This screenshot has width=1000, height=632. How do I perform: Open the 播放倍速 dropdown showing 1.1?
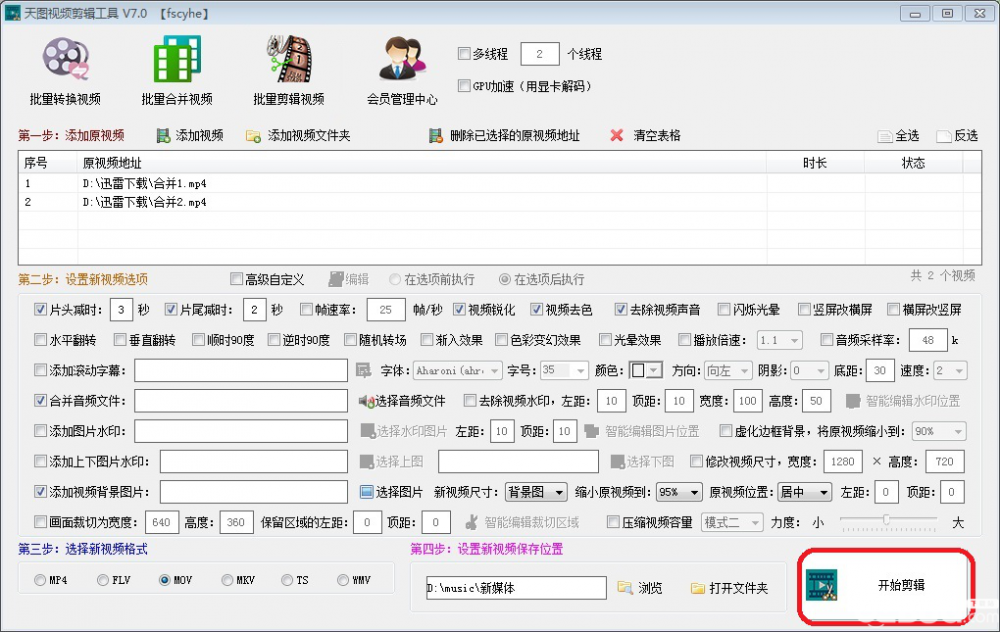tap(779, 340)
